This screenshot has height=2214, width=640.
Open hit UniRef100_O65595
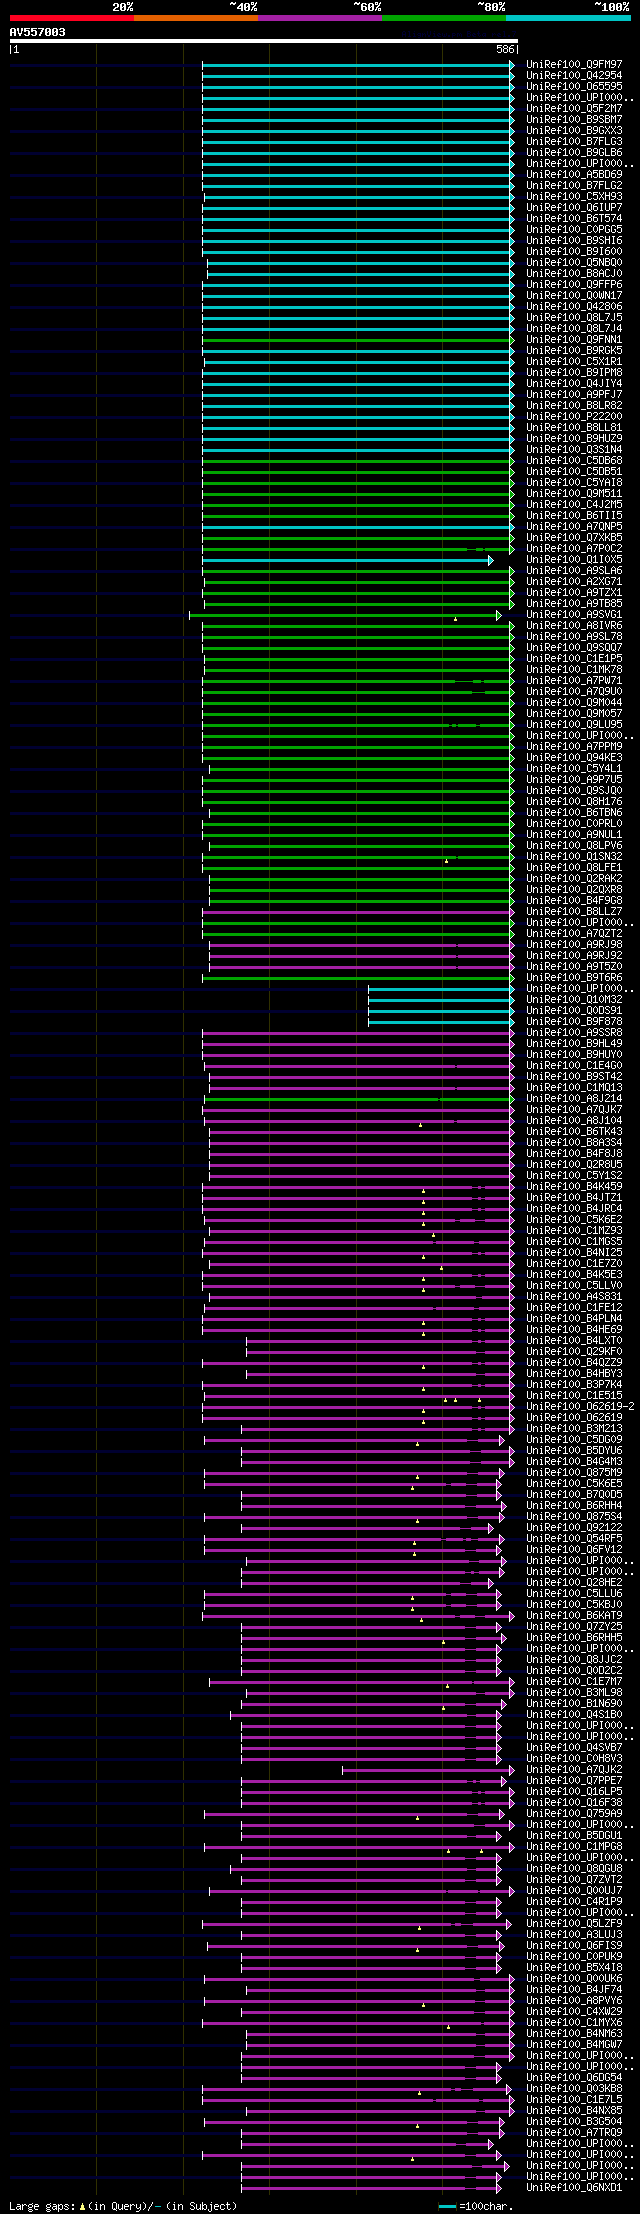point(574,86)
